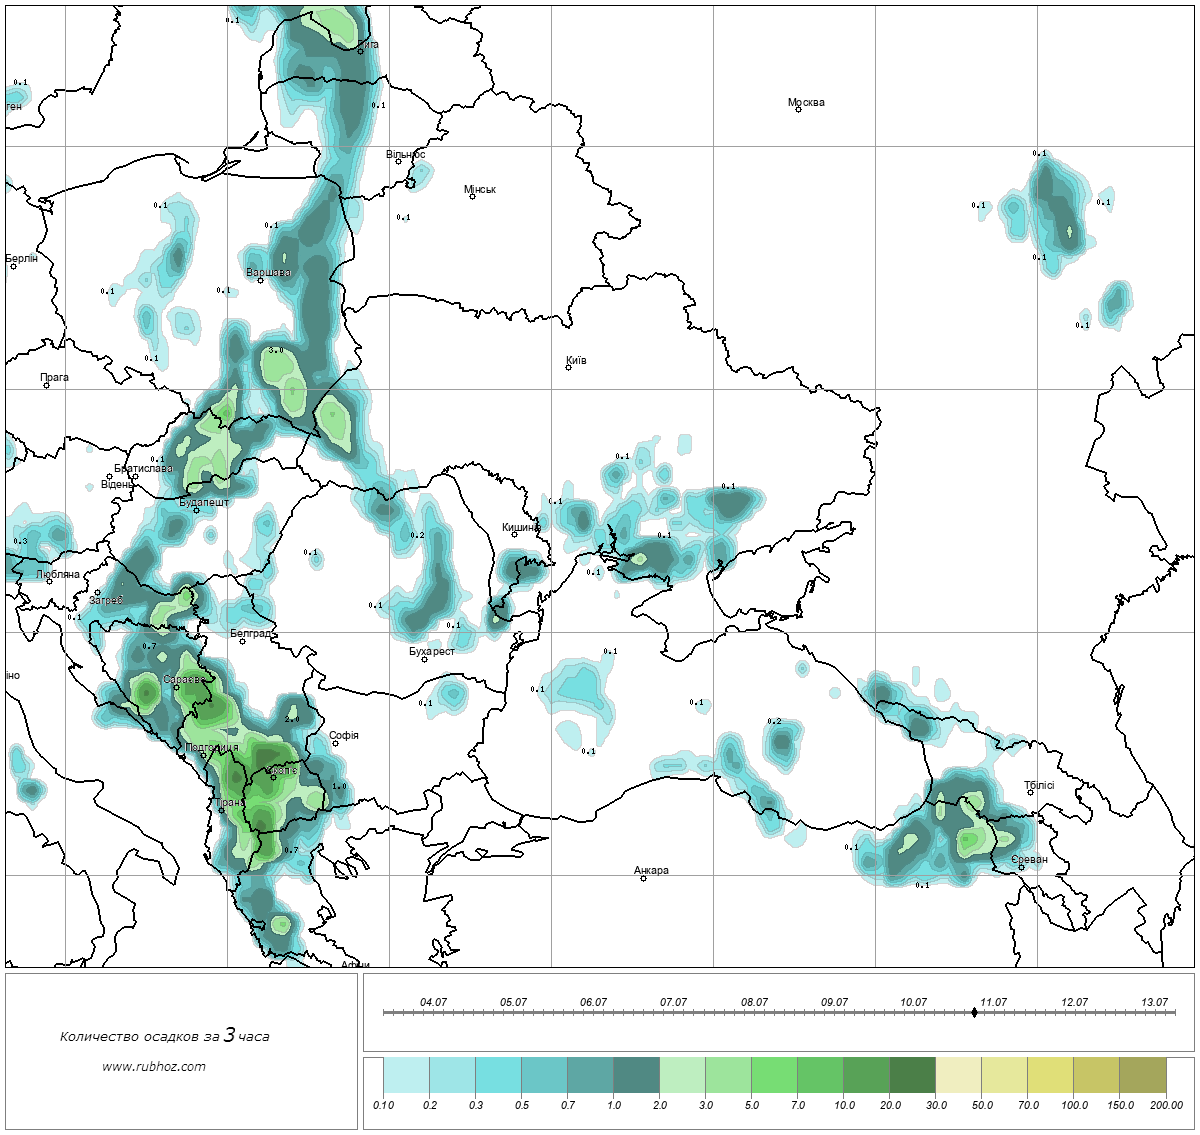
Task: Click the Софія city marker
Action: pos(336,743)
